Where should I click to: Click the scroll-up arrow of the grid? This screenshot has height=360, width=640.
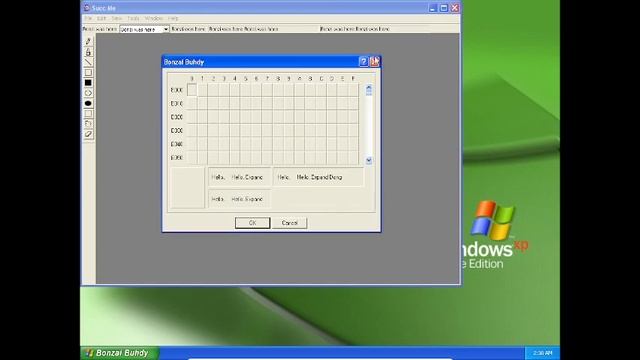(x=369, y=87)
